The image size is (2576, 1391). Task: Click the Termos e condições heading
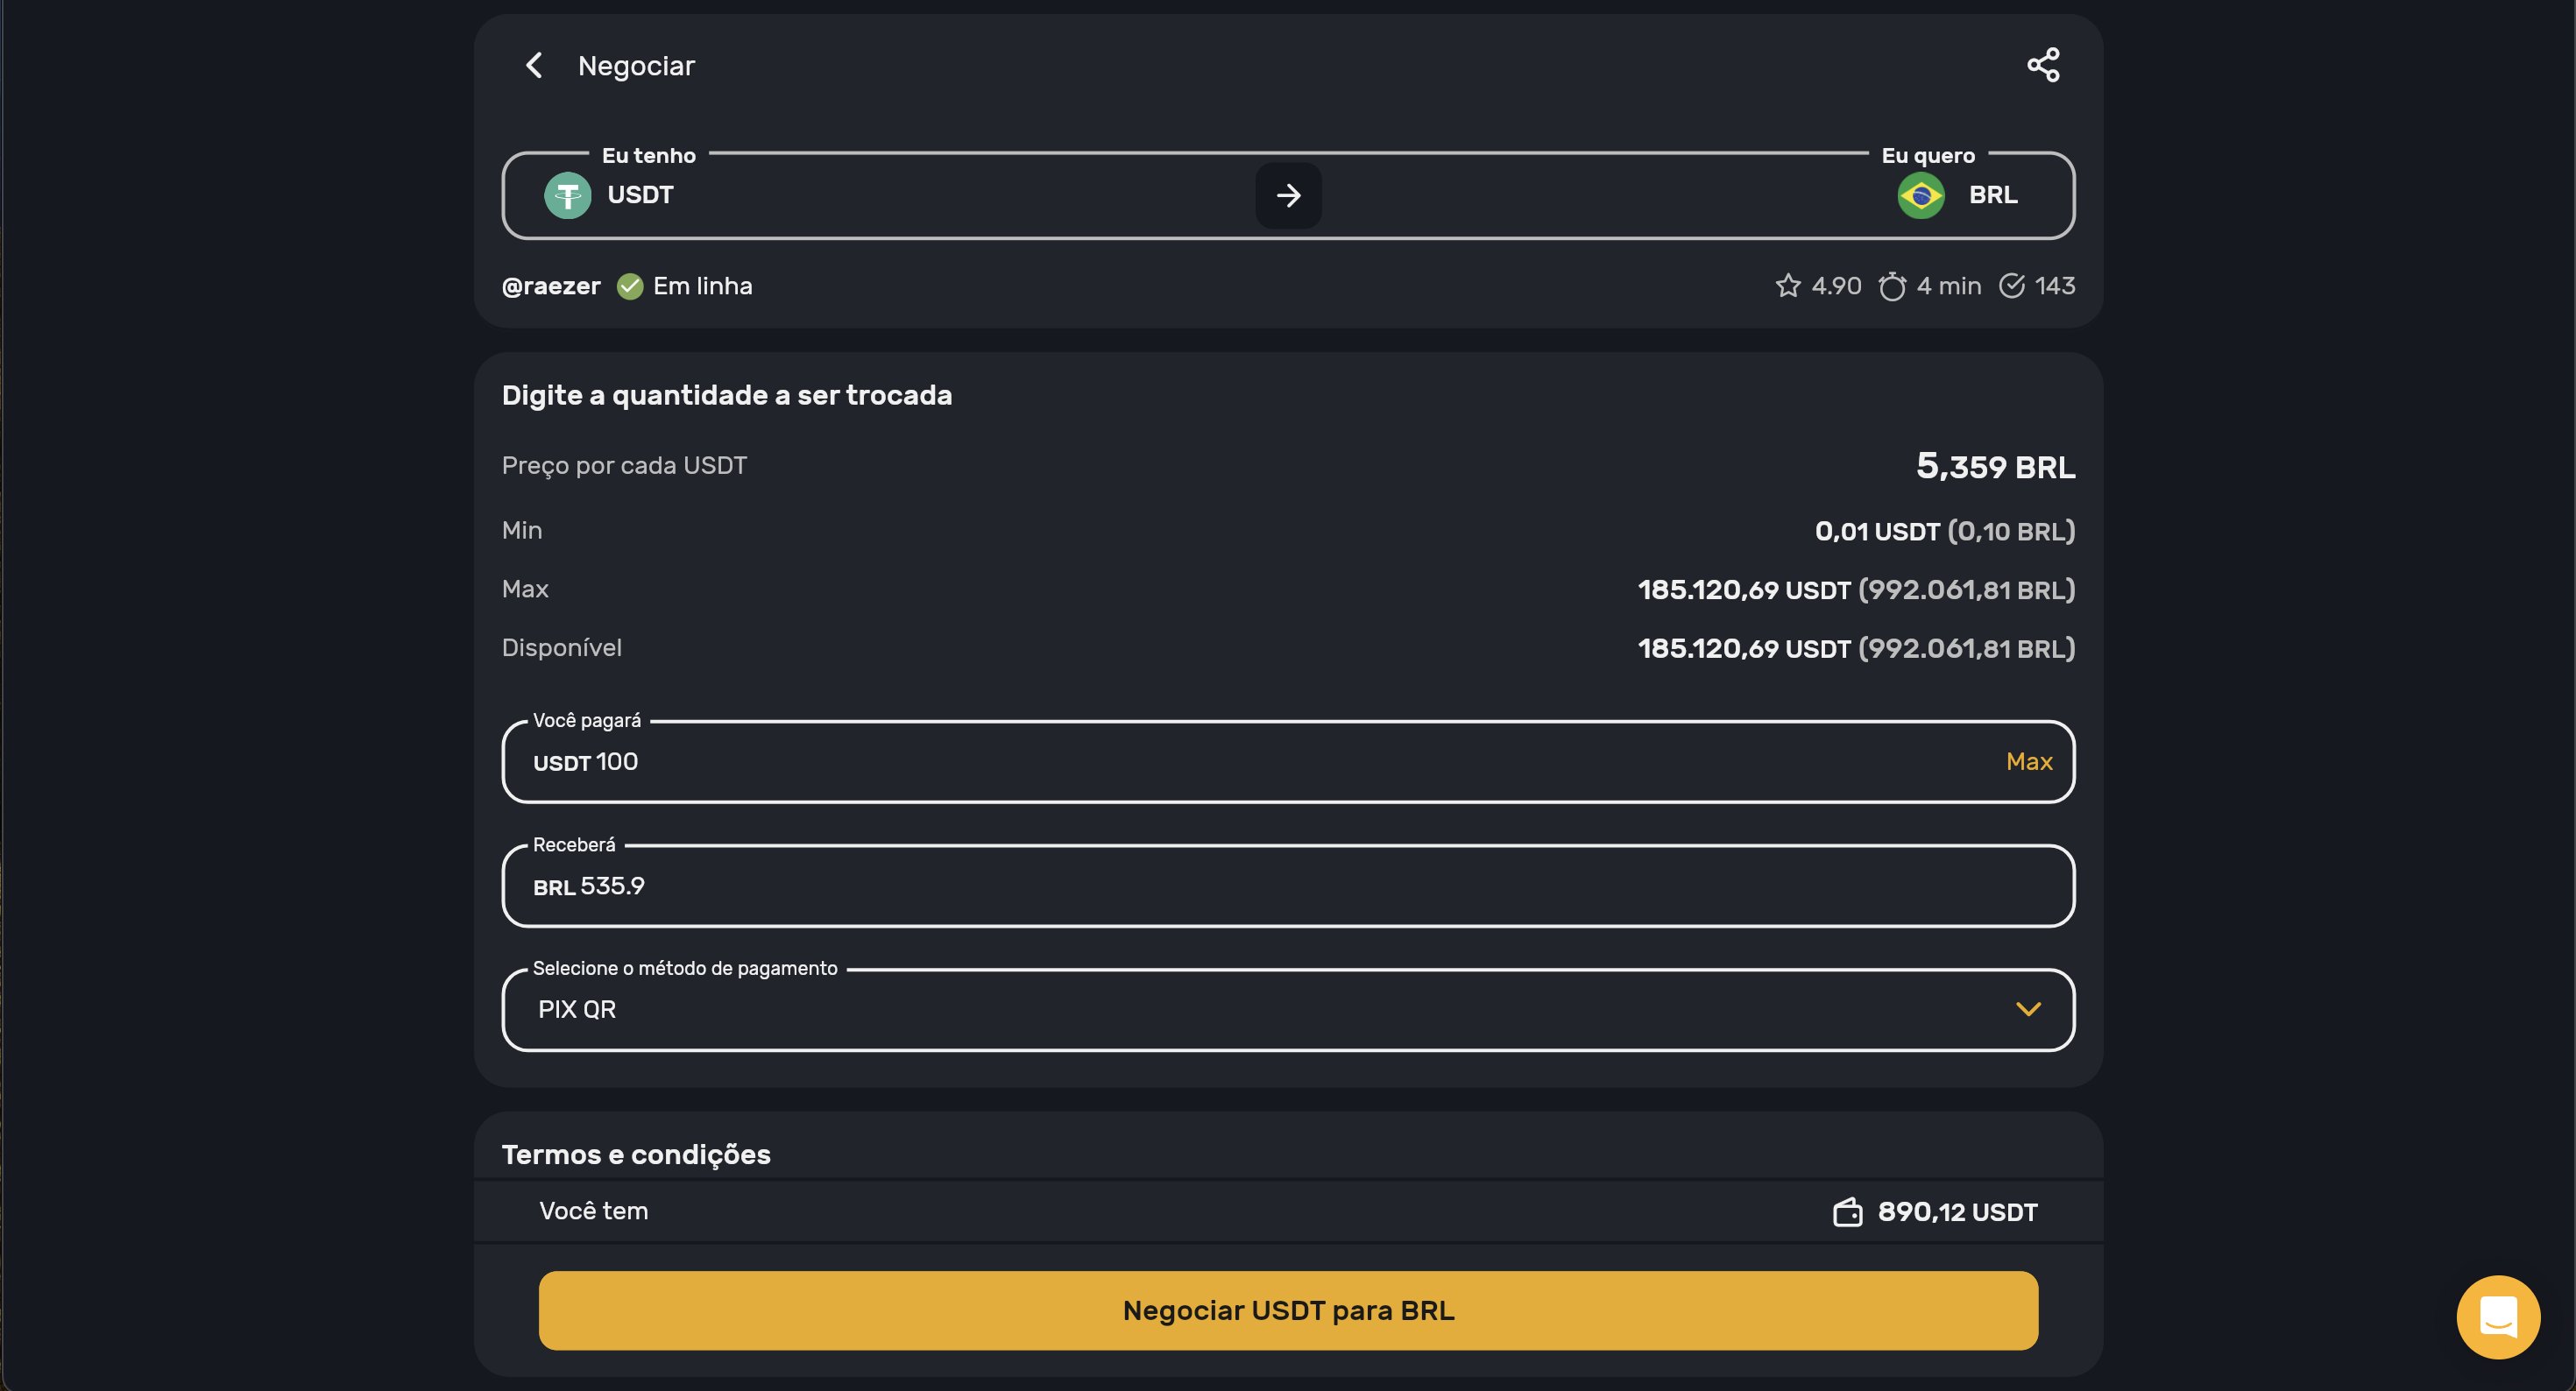click(636, 1155)
